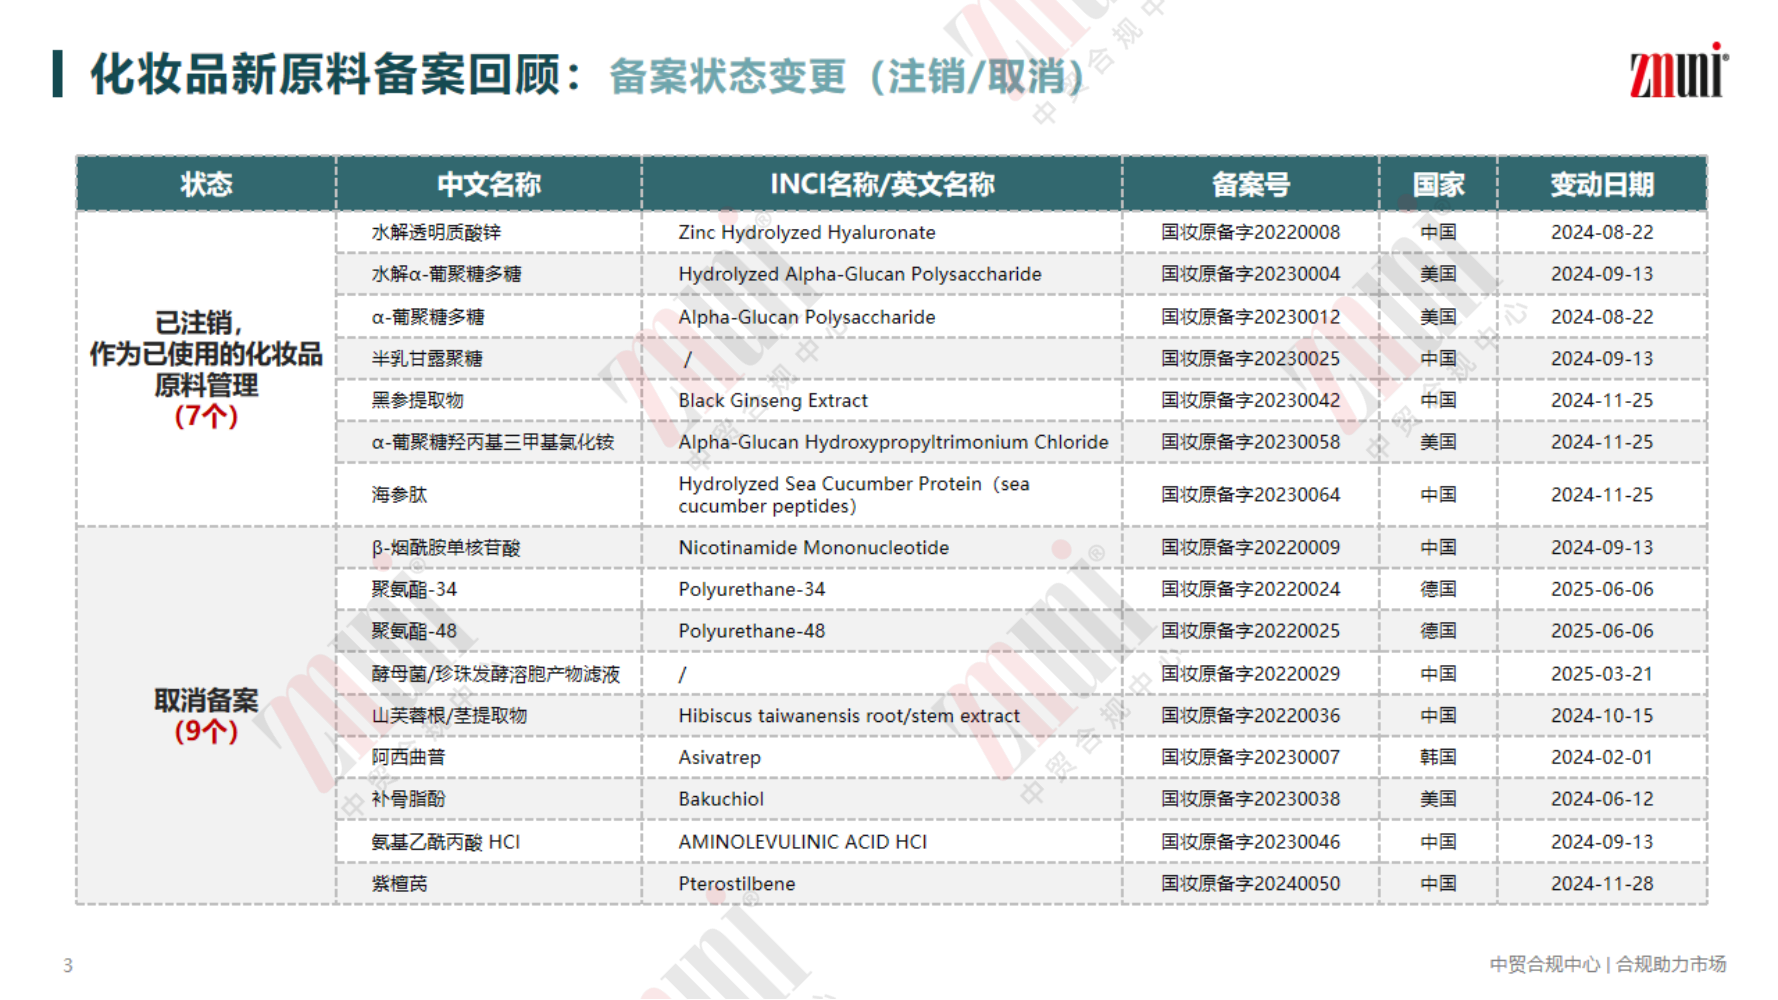Click filing number 国妆原备字20220009

click(x=1250, y=548)
